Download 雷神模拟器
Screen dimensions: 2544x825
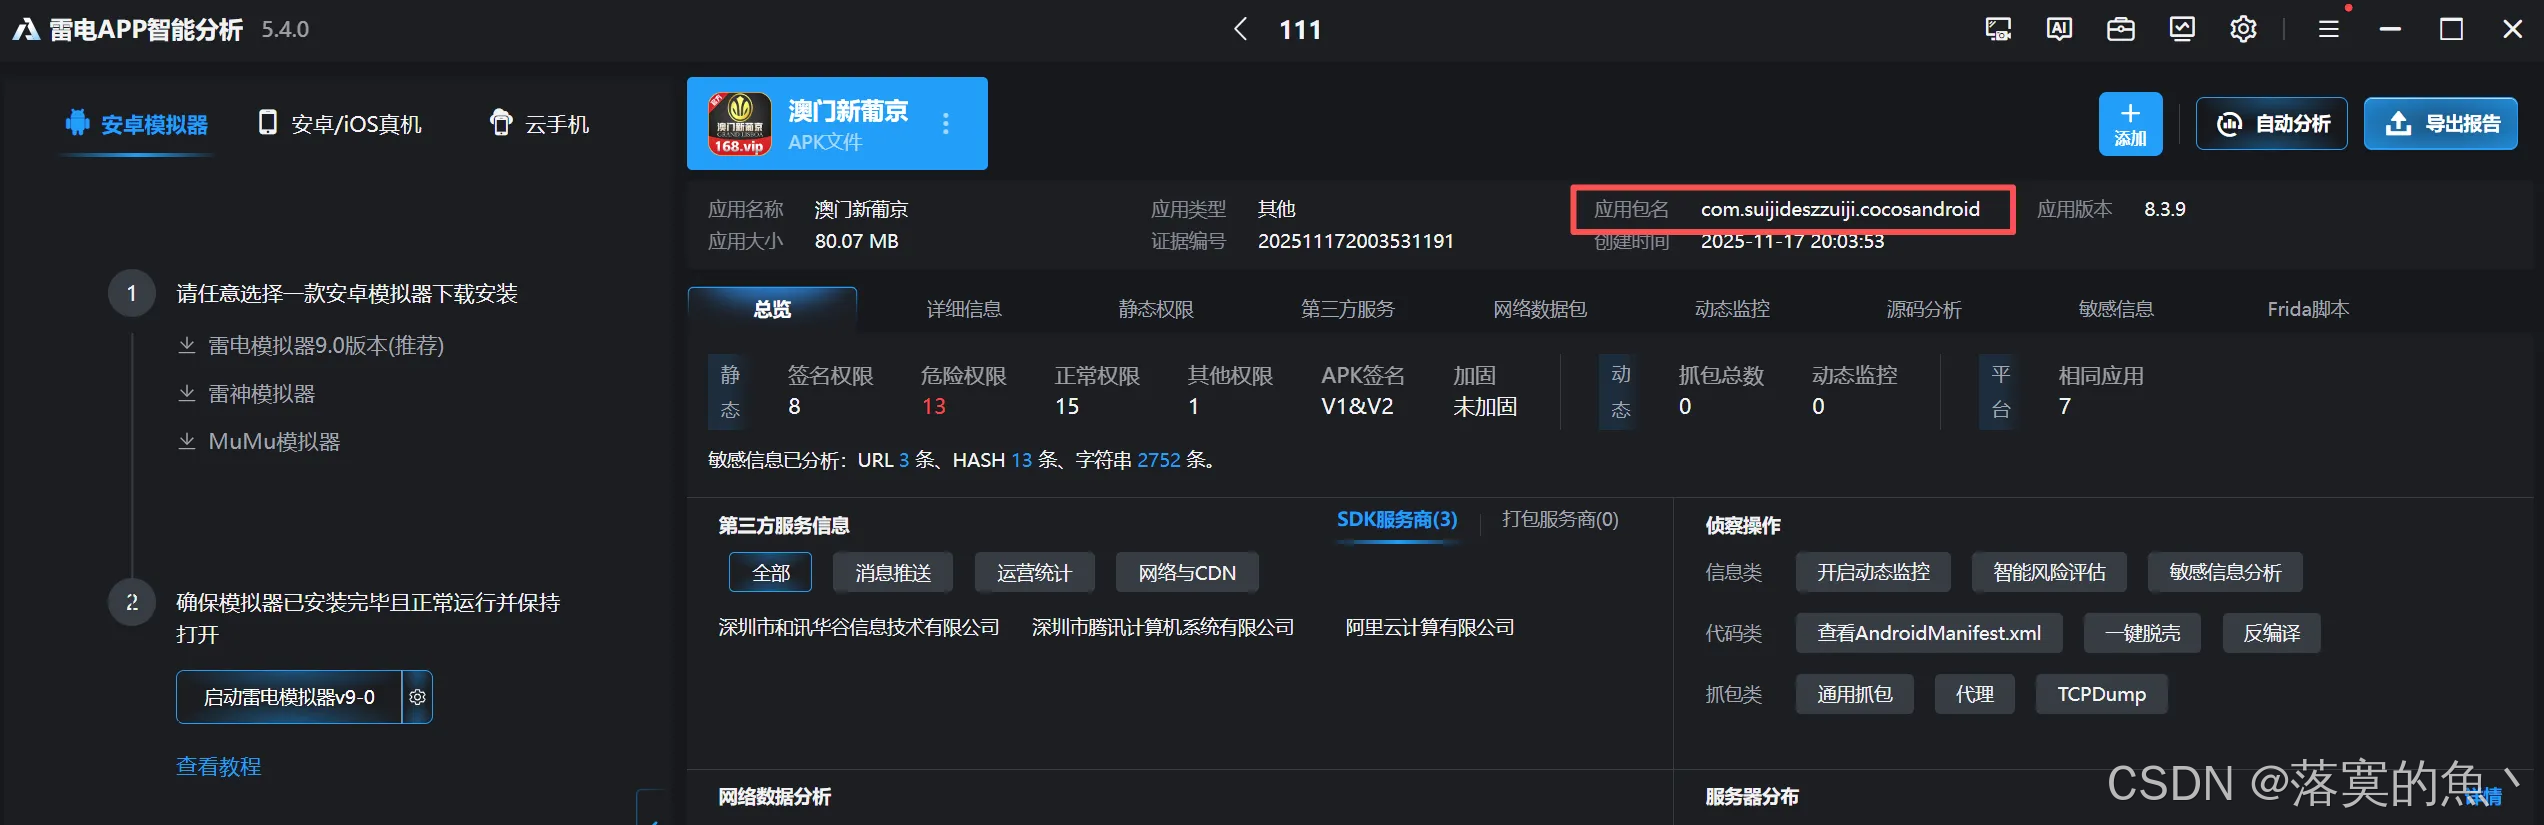246,394
